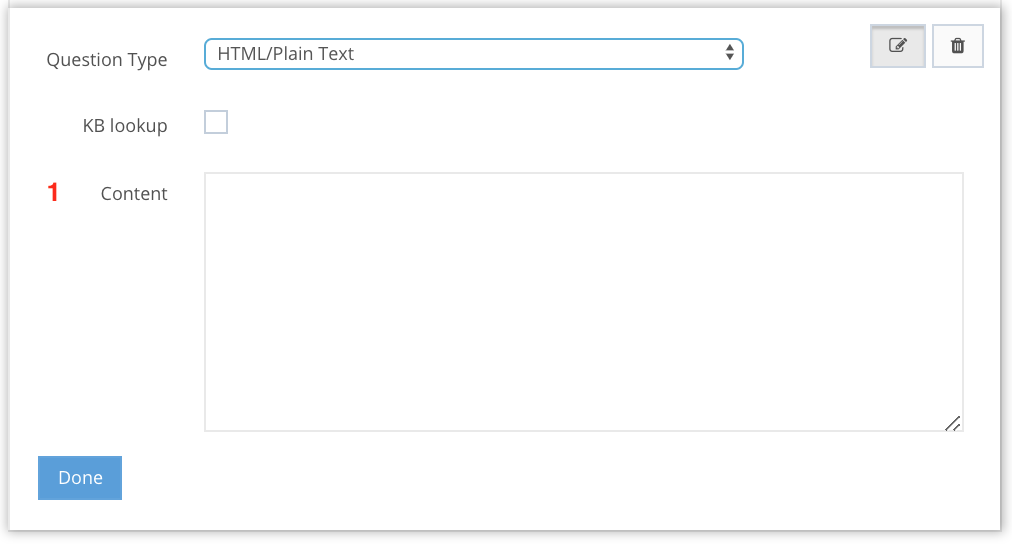Select the Question Type combo box
Image resolution: width=1012 pixels, height=544 pixels.
(x=473, y=54)
